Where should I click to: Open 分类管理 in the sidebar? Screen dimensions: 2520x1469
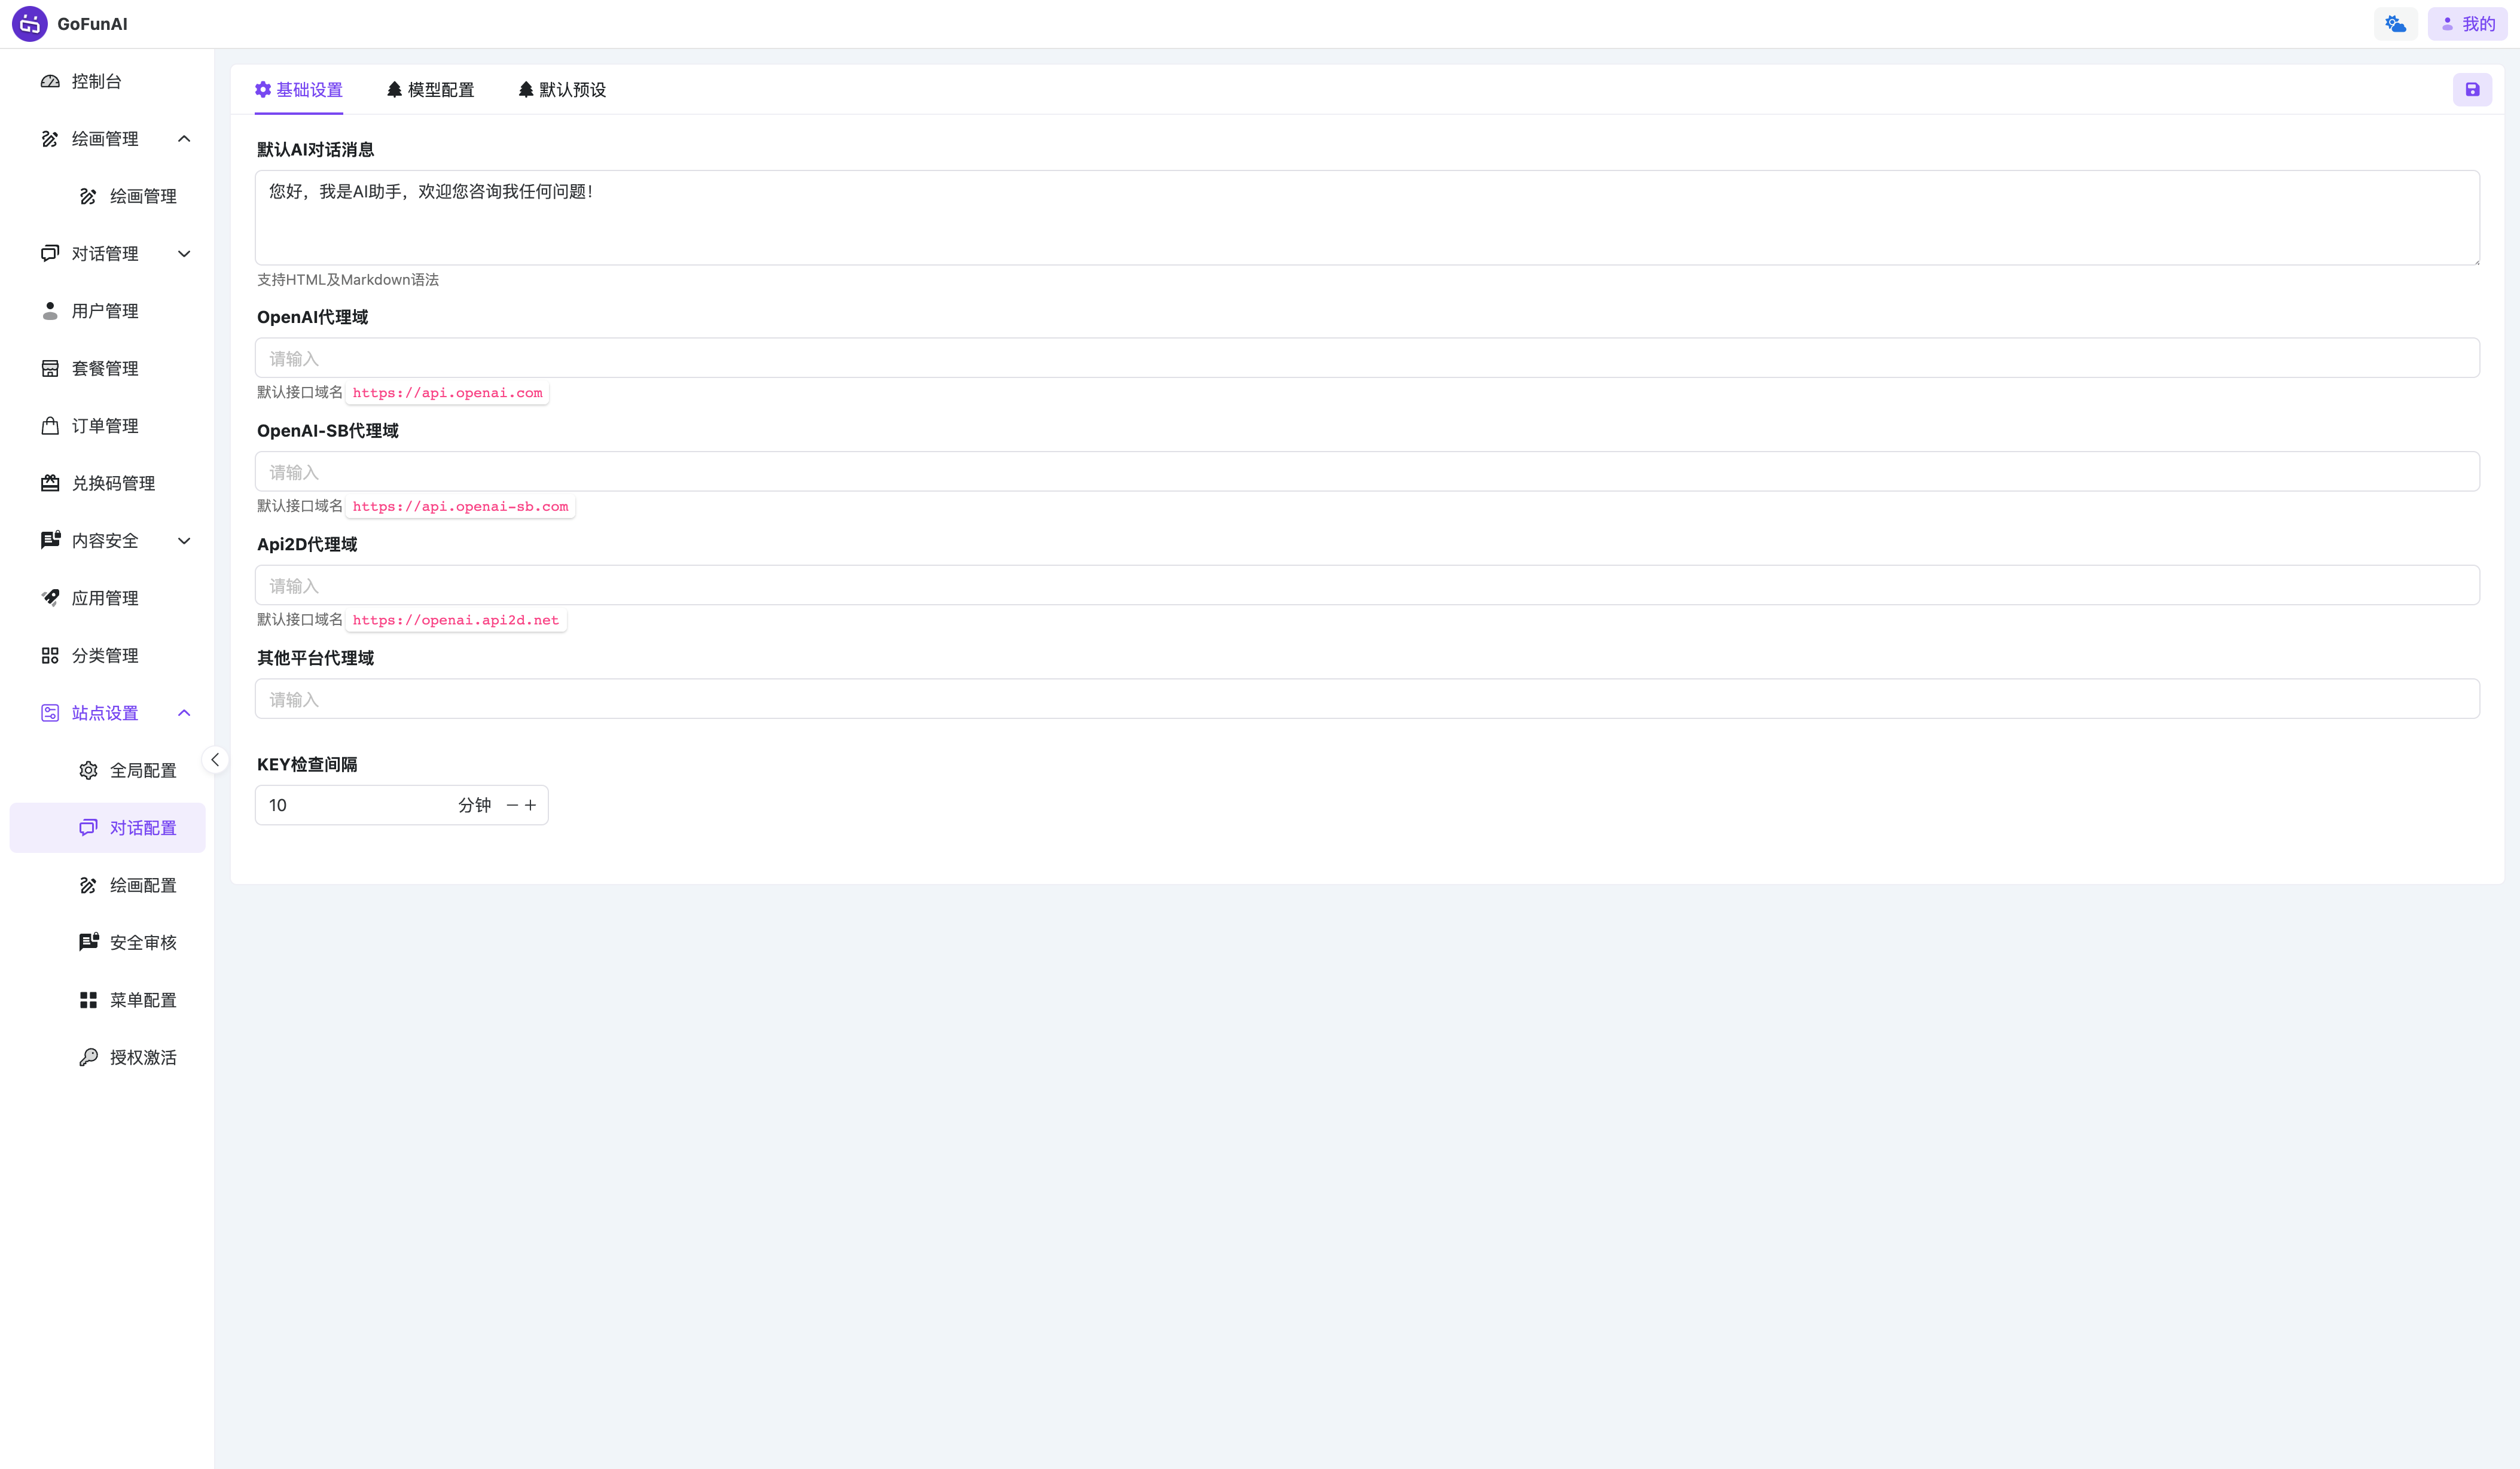click(x=104, y=655)
